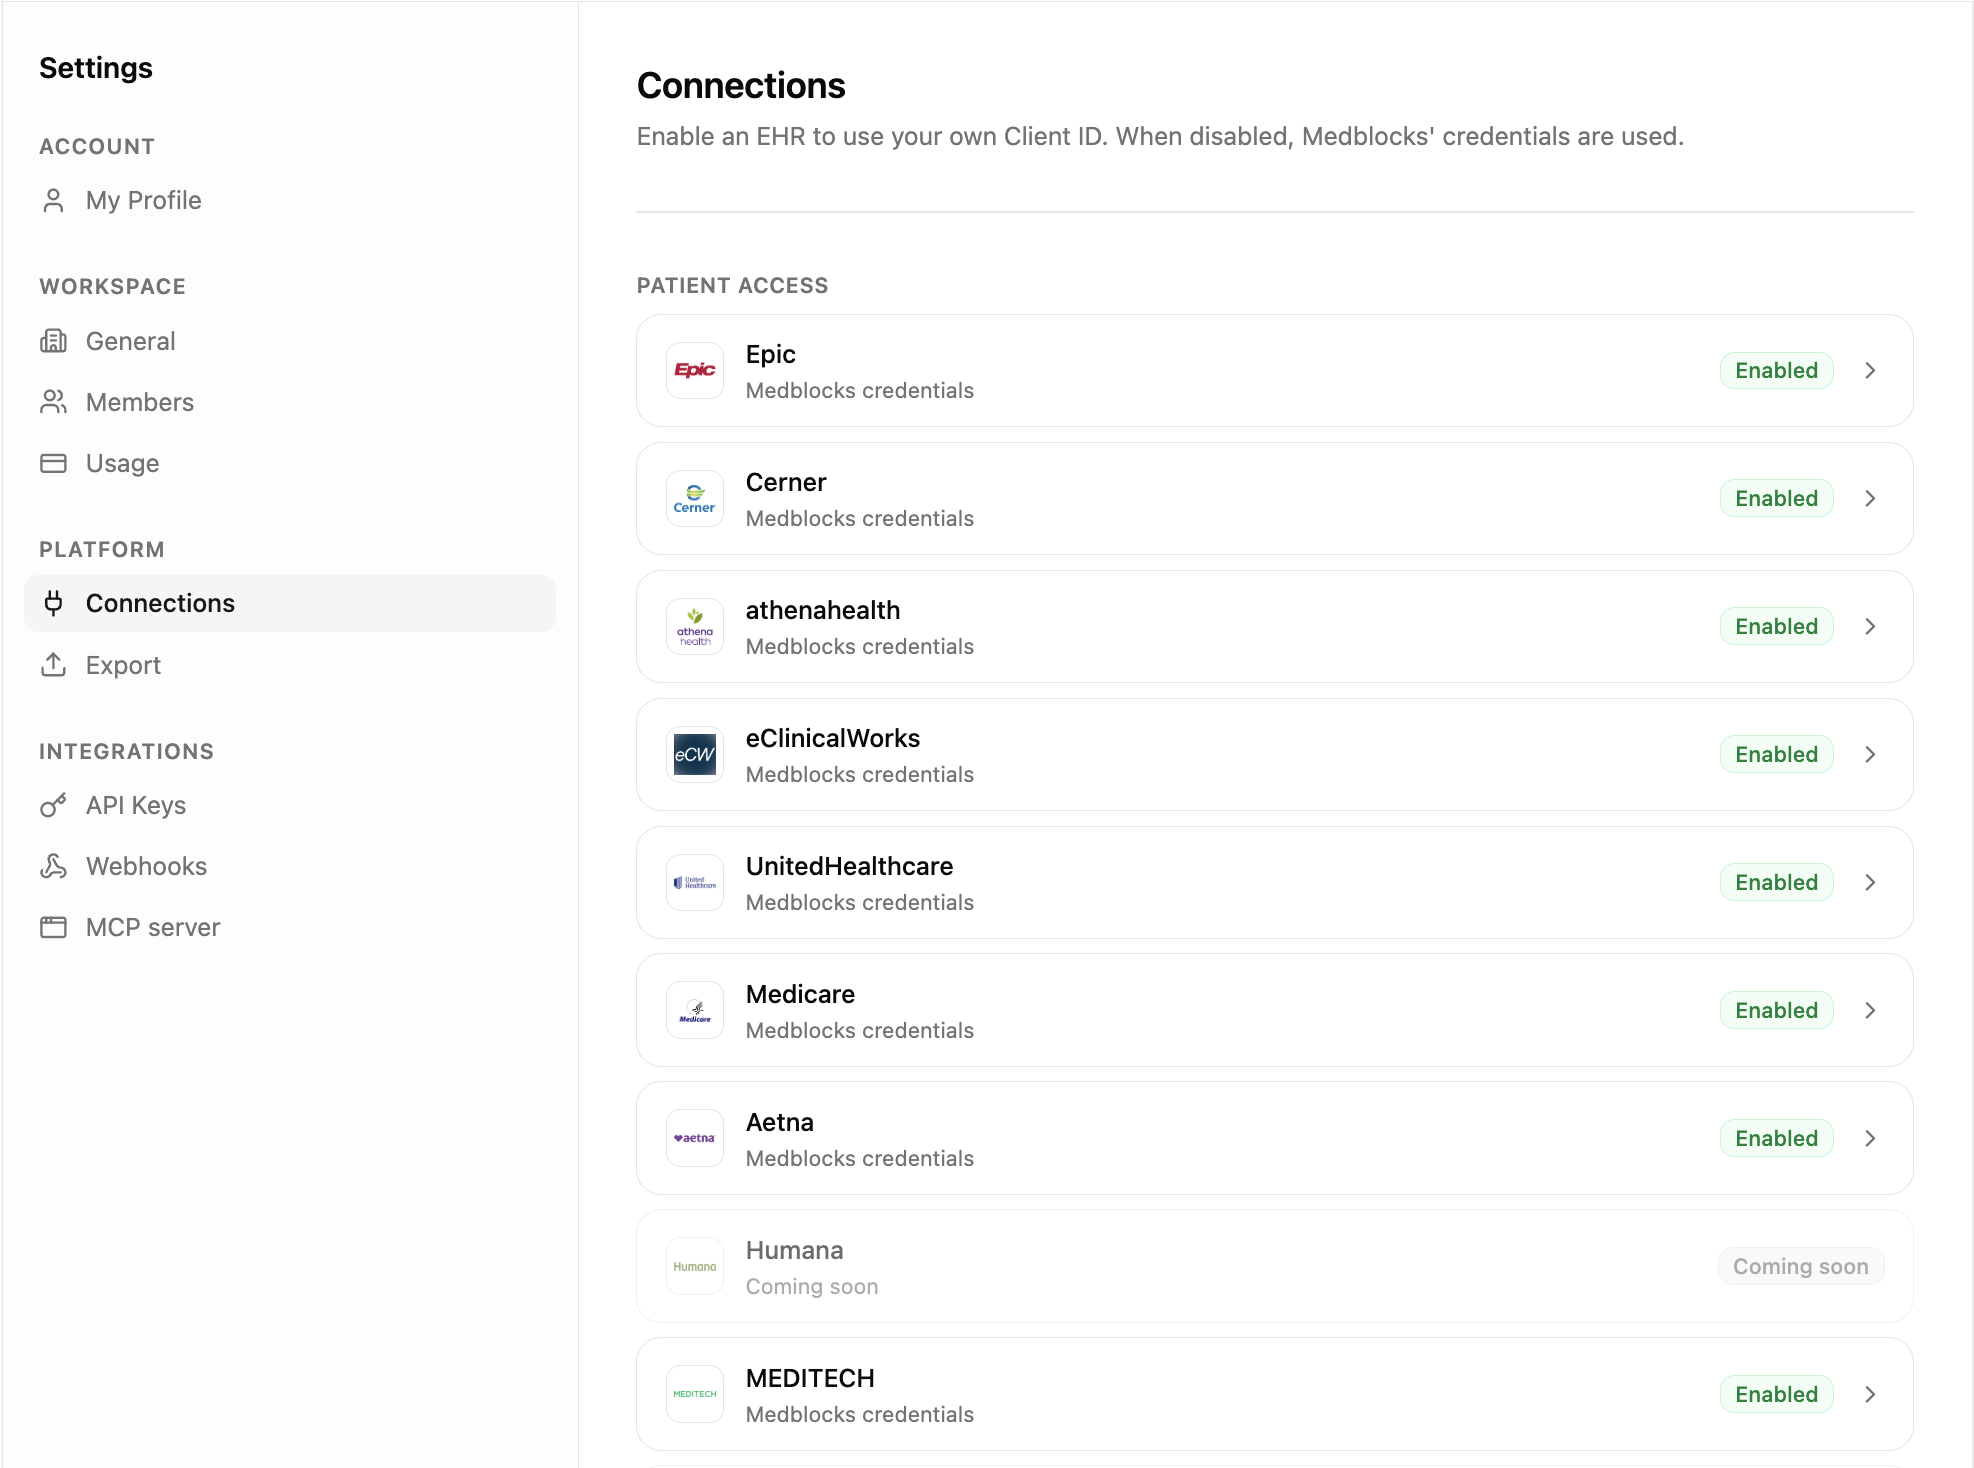Screen dimensions: 1974x1468
Task: Click Medblocks credentials text under Epic
Action: click(859, 390)
